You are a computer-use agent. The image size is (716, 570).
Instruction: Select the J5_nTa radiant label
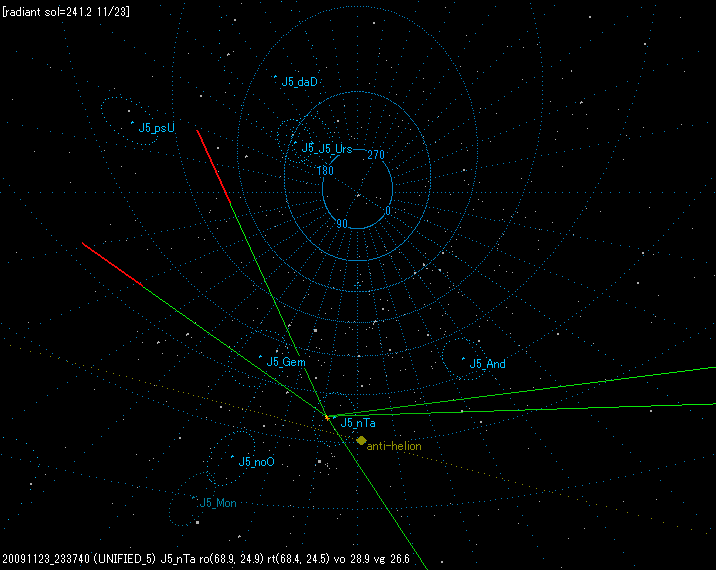pos(358,423)
